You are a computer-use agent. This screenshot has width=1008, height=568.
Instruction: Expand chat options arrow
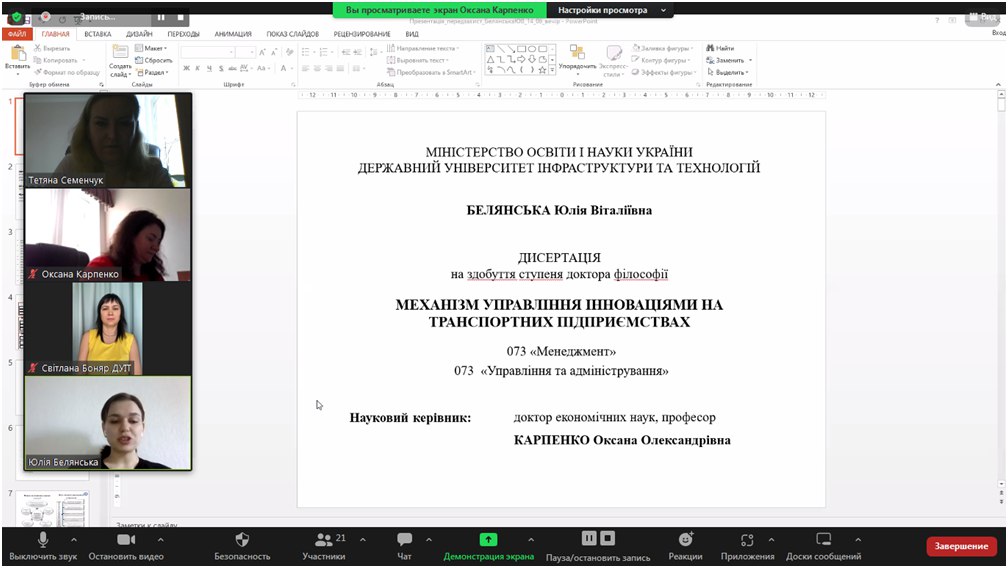429,540
